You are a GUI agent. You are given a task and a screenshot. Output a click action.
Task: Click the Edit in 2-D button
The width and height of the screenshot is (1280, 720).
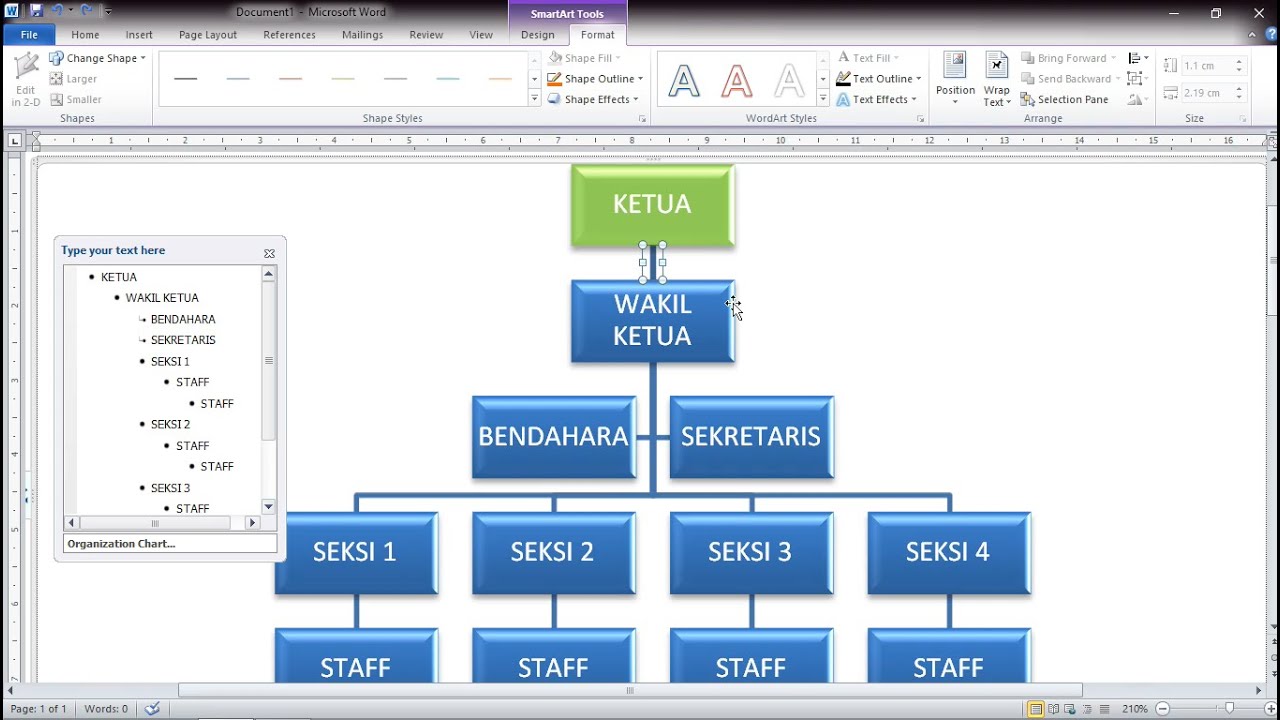(x=26, y=80)
